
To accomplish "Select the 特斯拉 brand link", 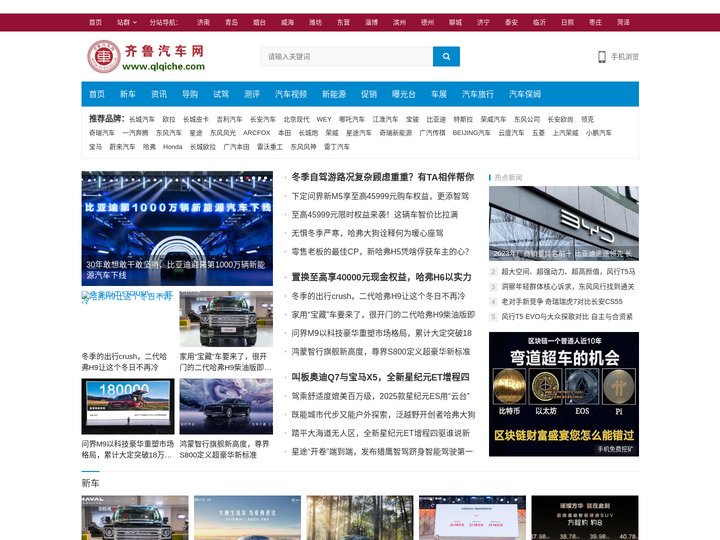I will 463,119.
